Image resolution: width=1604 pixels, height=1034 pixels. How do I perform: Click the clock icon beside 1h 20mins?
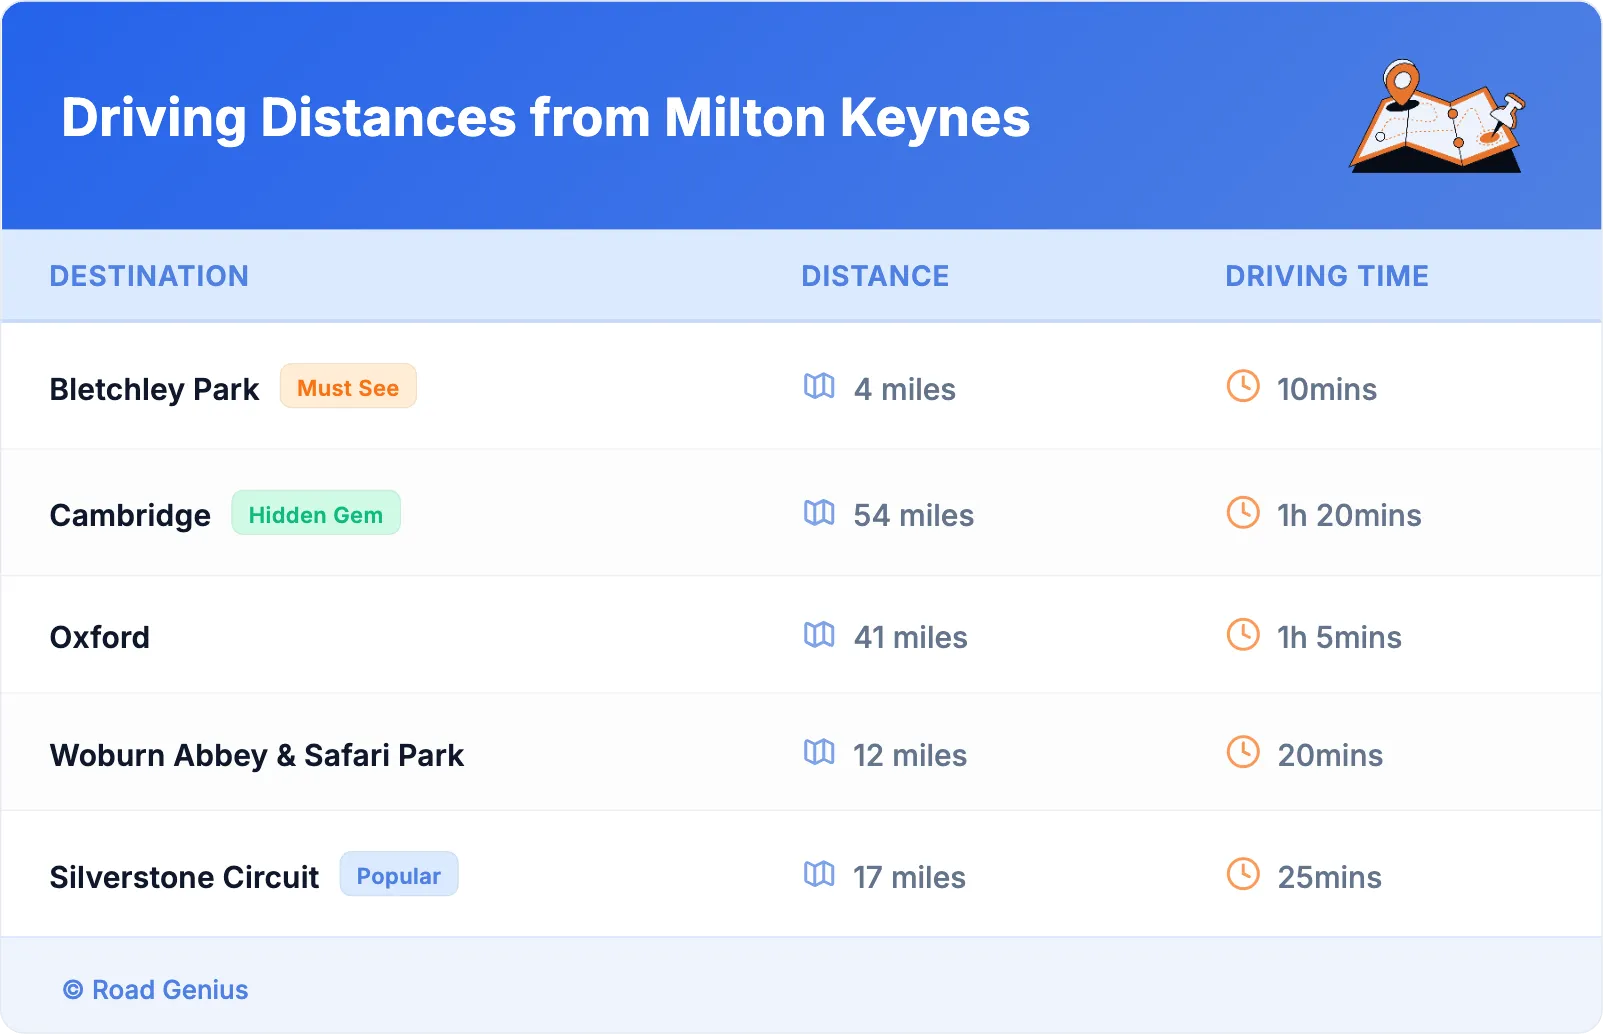tap(1243, 512)
